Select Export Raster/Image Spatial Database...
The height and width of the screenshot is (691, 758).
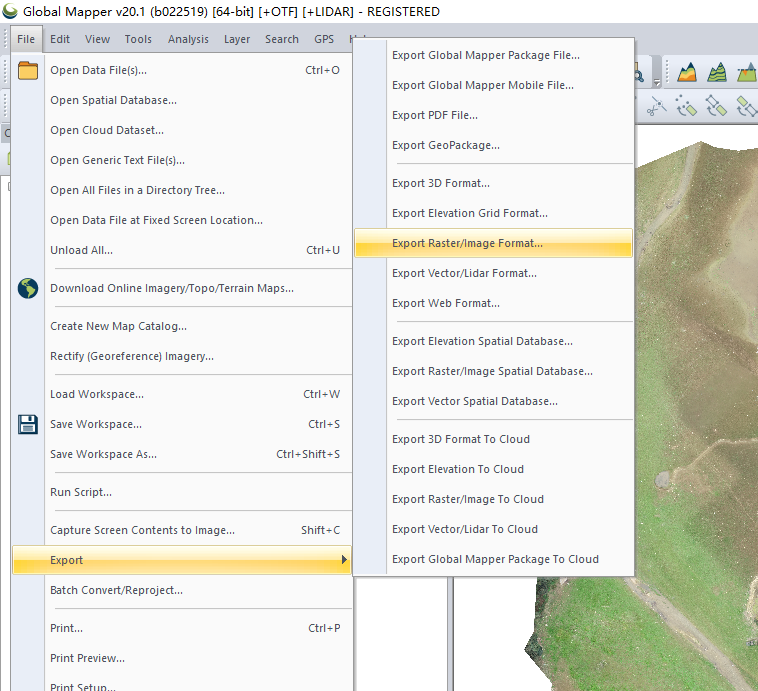[493, 371]
